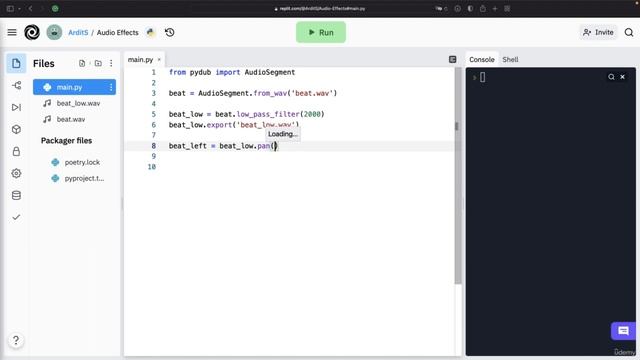Open browser sidebar toggle icon
Viewport: 640px width, 360px height.
(x=10, y=8)
